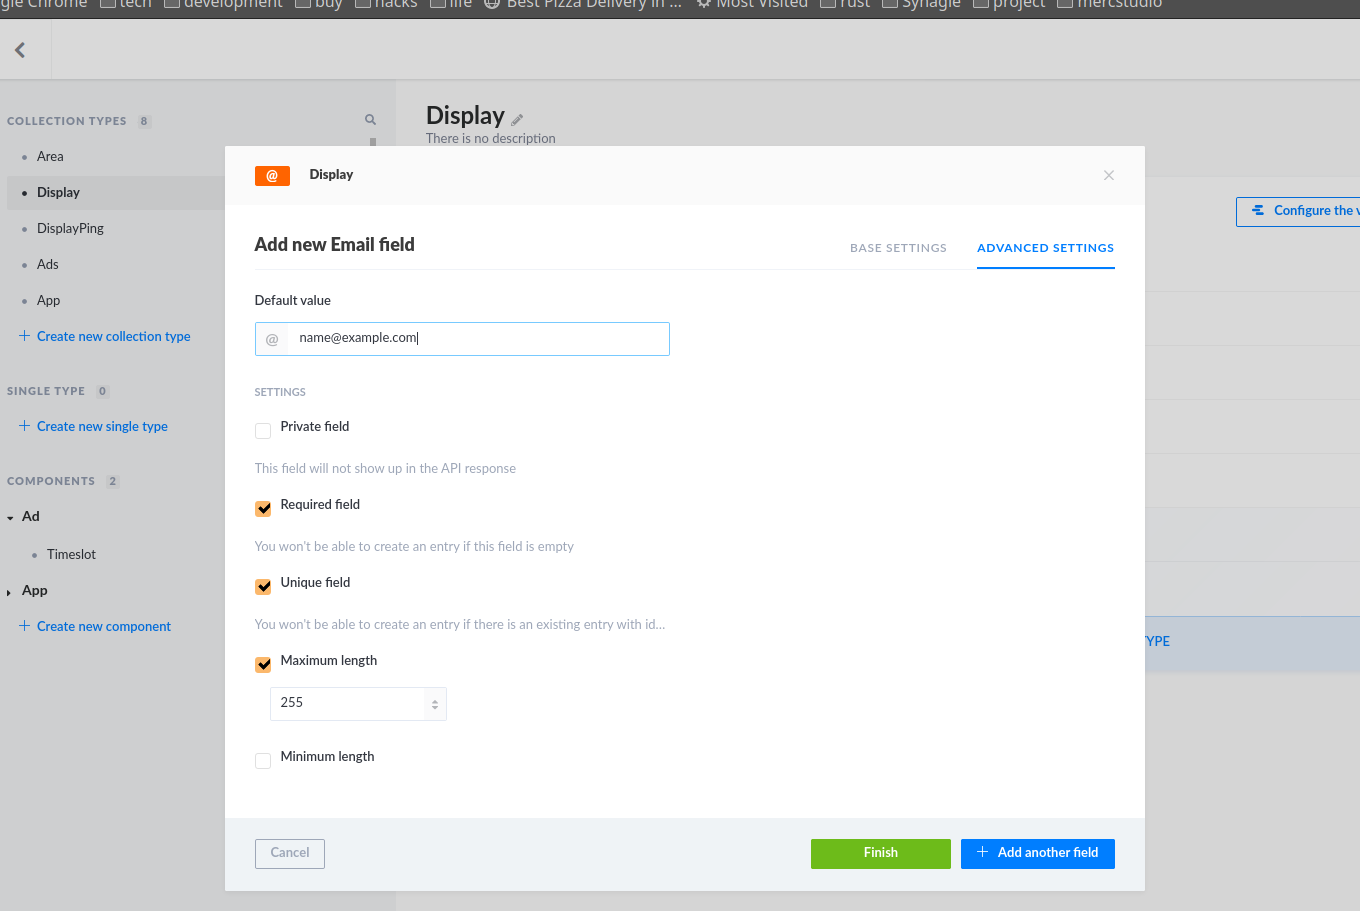Click the maximum length number stepper arrows
The image size is (1360, 911).
[435, 704]
